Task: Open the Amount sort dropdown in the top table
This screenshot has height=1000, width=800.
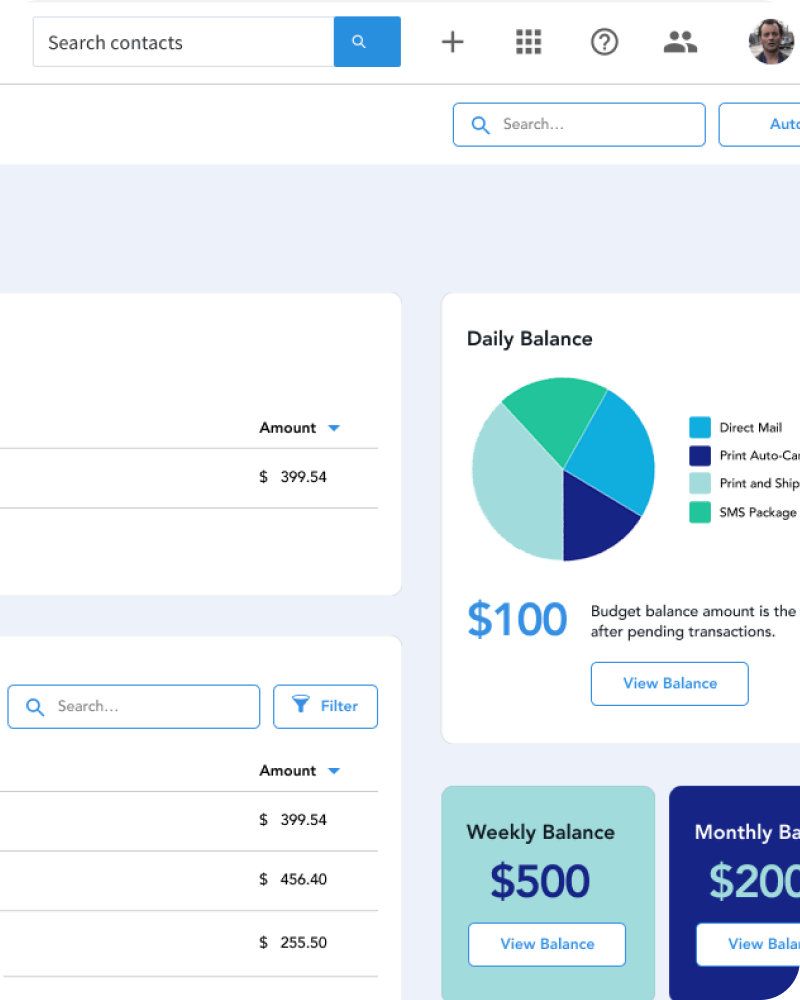Action: tap(335, 427)
